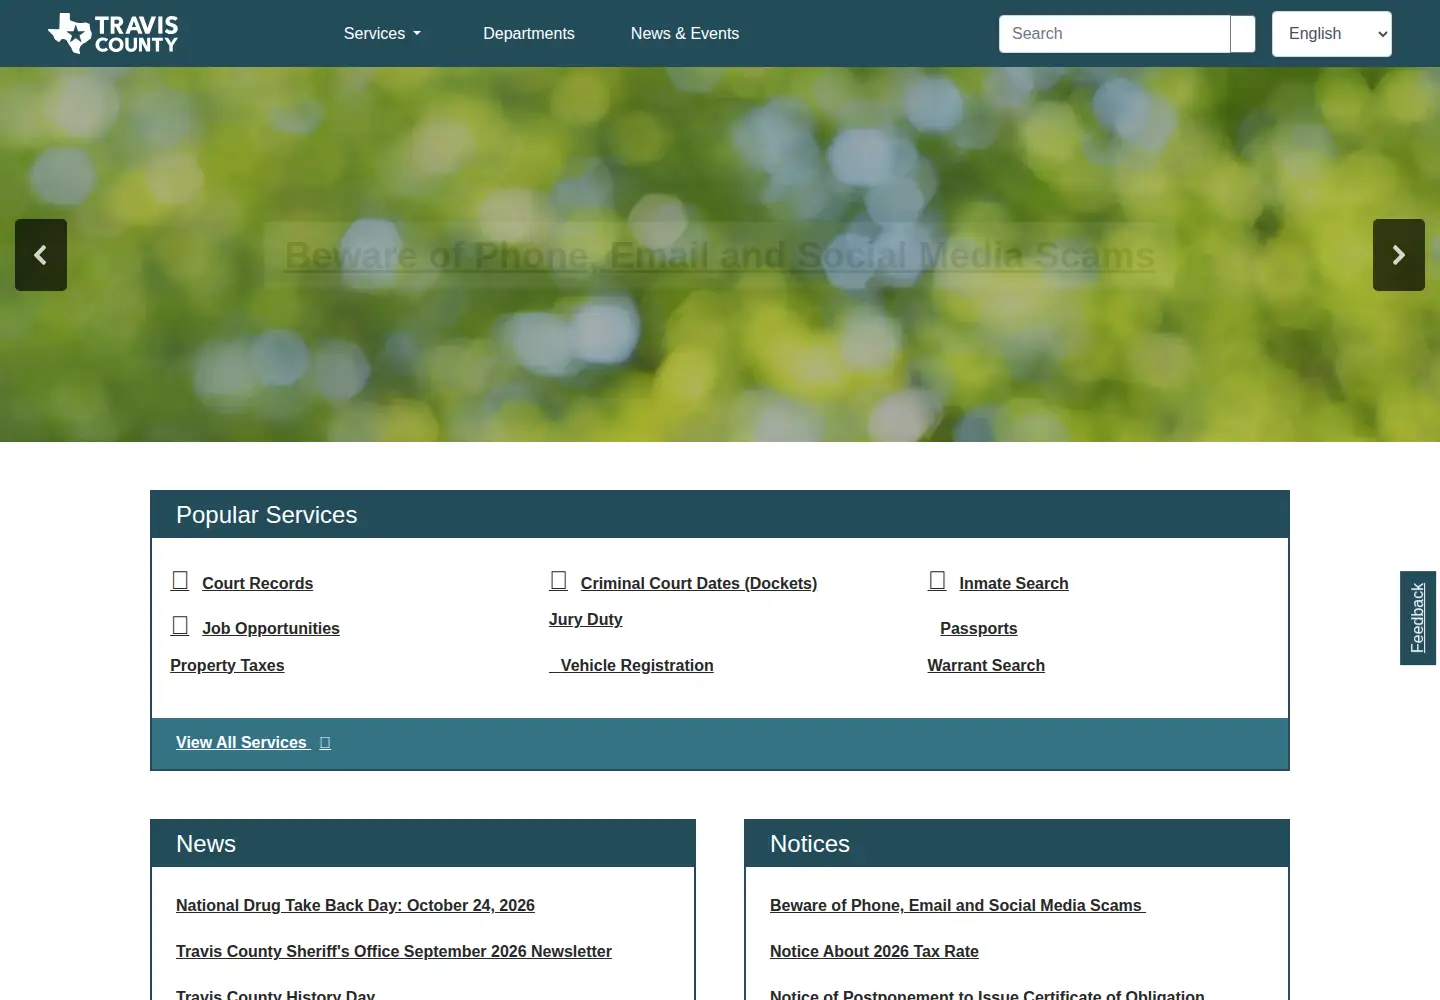
Task: Open the Vehicle Registration link
Action: pyautogui.click(x=637, y=665)
